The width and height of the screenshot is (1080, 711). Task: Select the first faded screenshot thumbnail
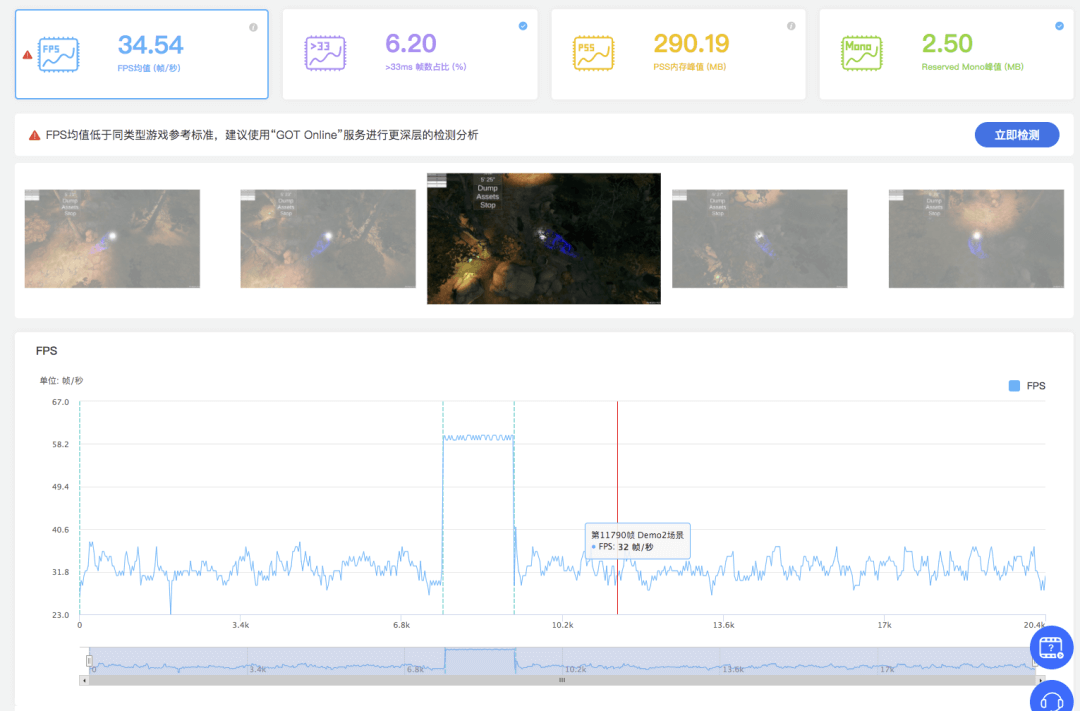pos(112,238)
